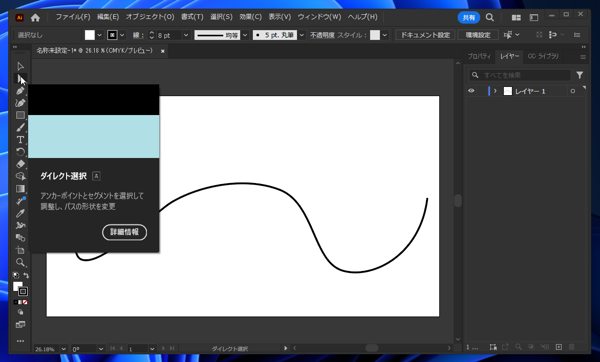
Task: Click the ドキュメント設定 button
Action: [425, 35]
